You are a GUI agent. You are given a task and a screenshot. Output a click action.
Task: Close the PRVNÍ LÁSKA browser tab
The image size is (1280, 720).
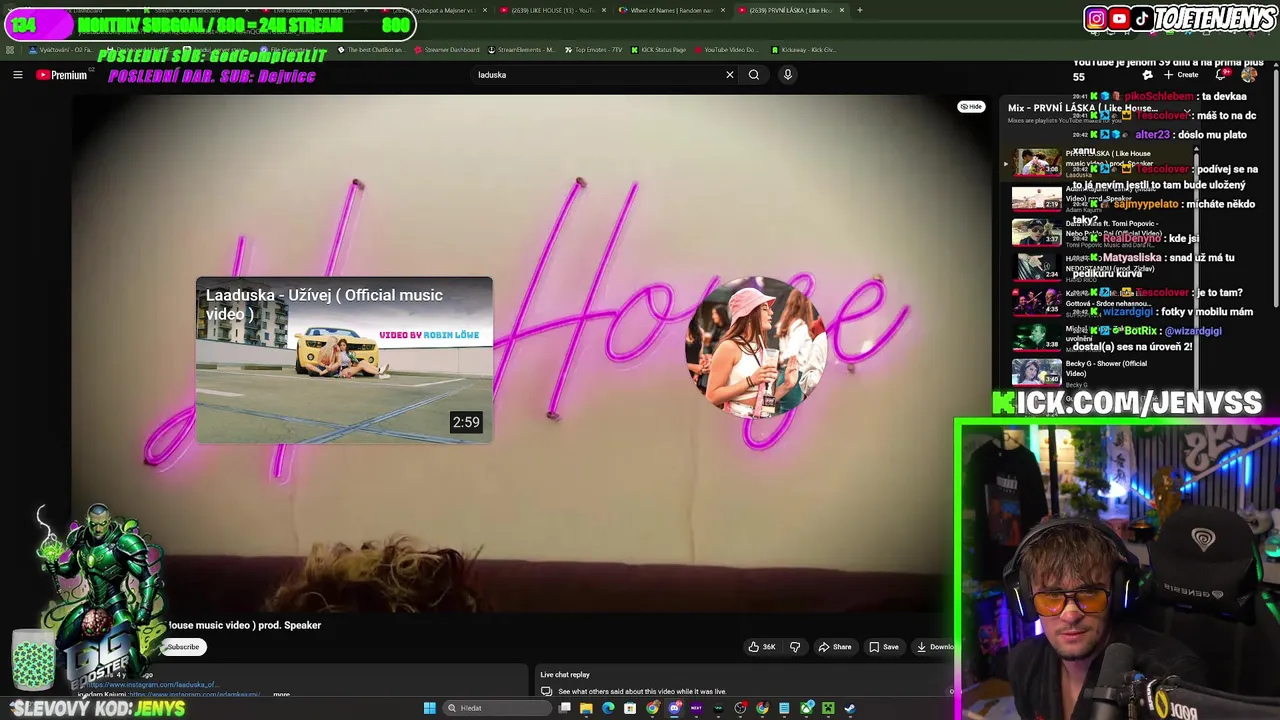click(842, 10)
